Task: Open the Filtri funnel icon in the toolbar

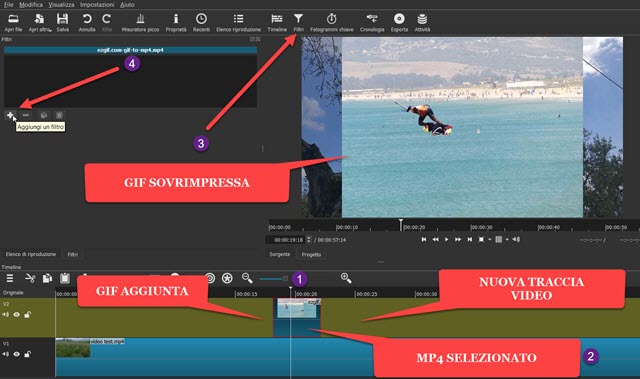Action: coord(298,22)
